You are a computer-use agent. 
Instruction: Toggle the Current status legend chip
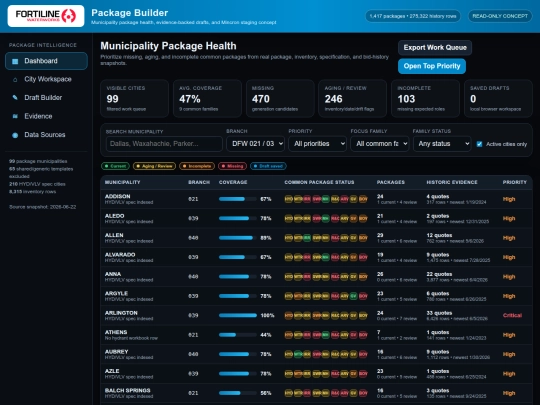pos(115,166)
